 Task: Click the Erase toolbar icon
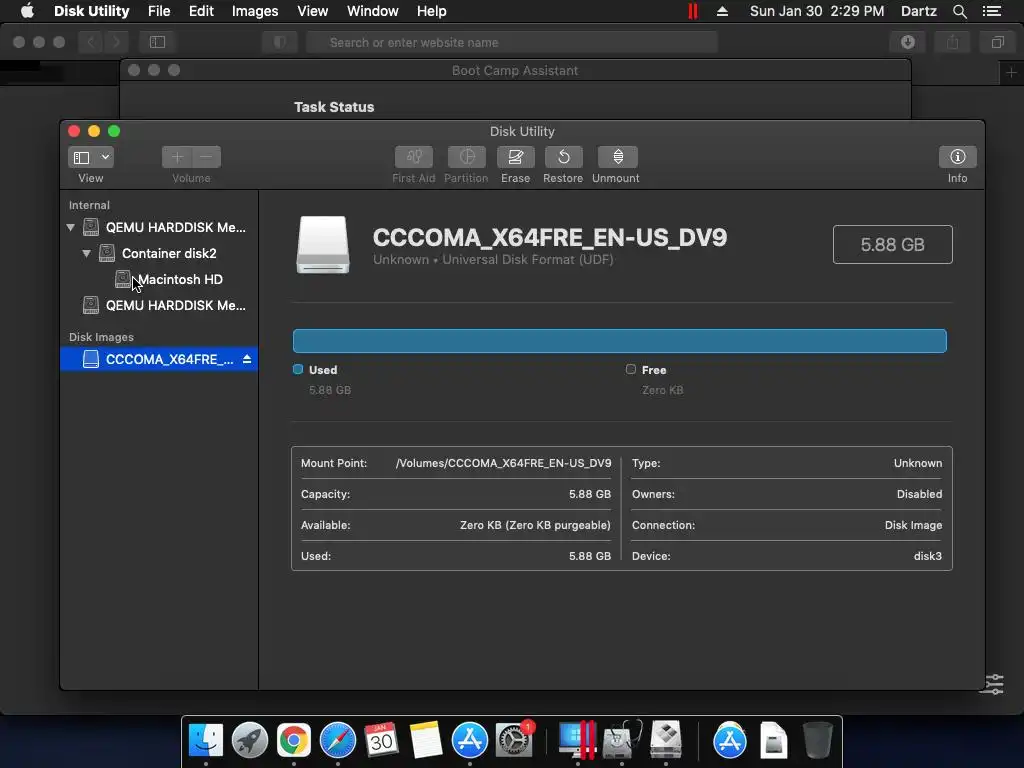515,157
